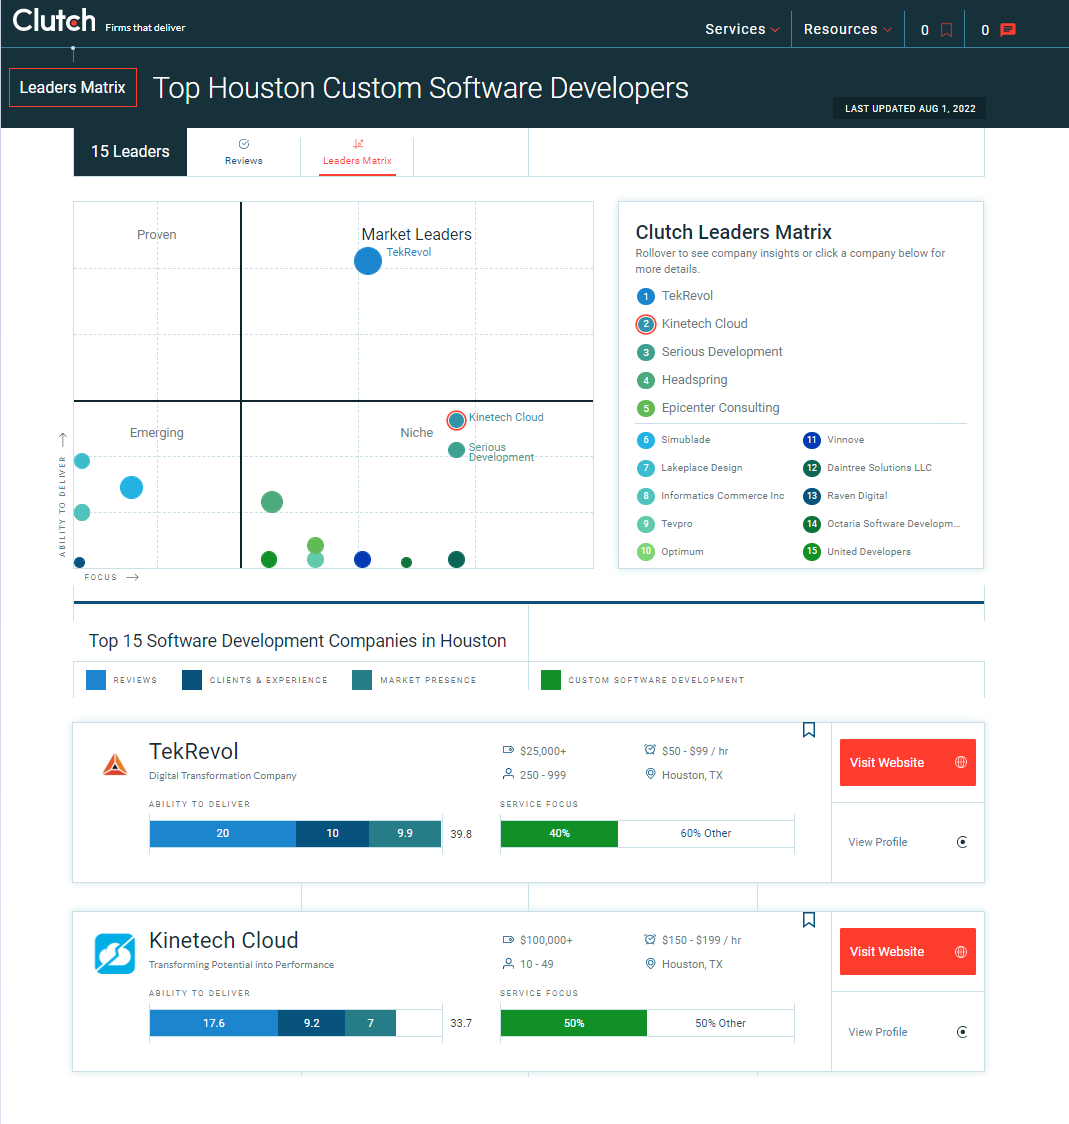View Profile for TekRevol
1069x1124 pixels.
click(908, 842)
